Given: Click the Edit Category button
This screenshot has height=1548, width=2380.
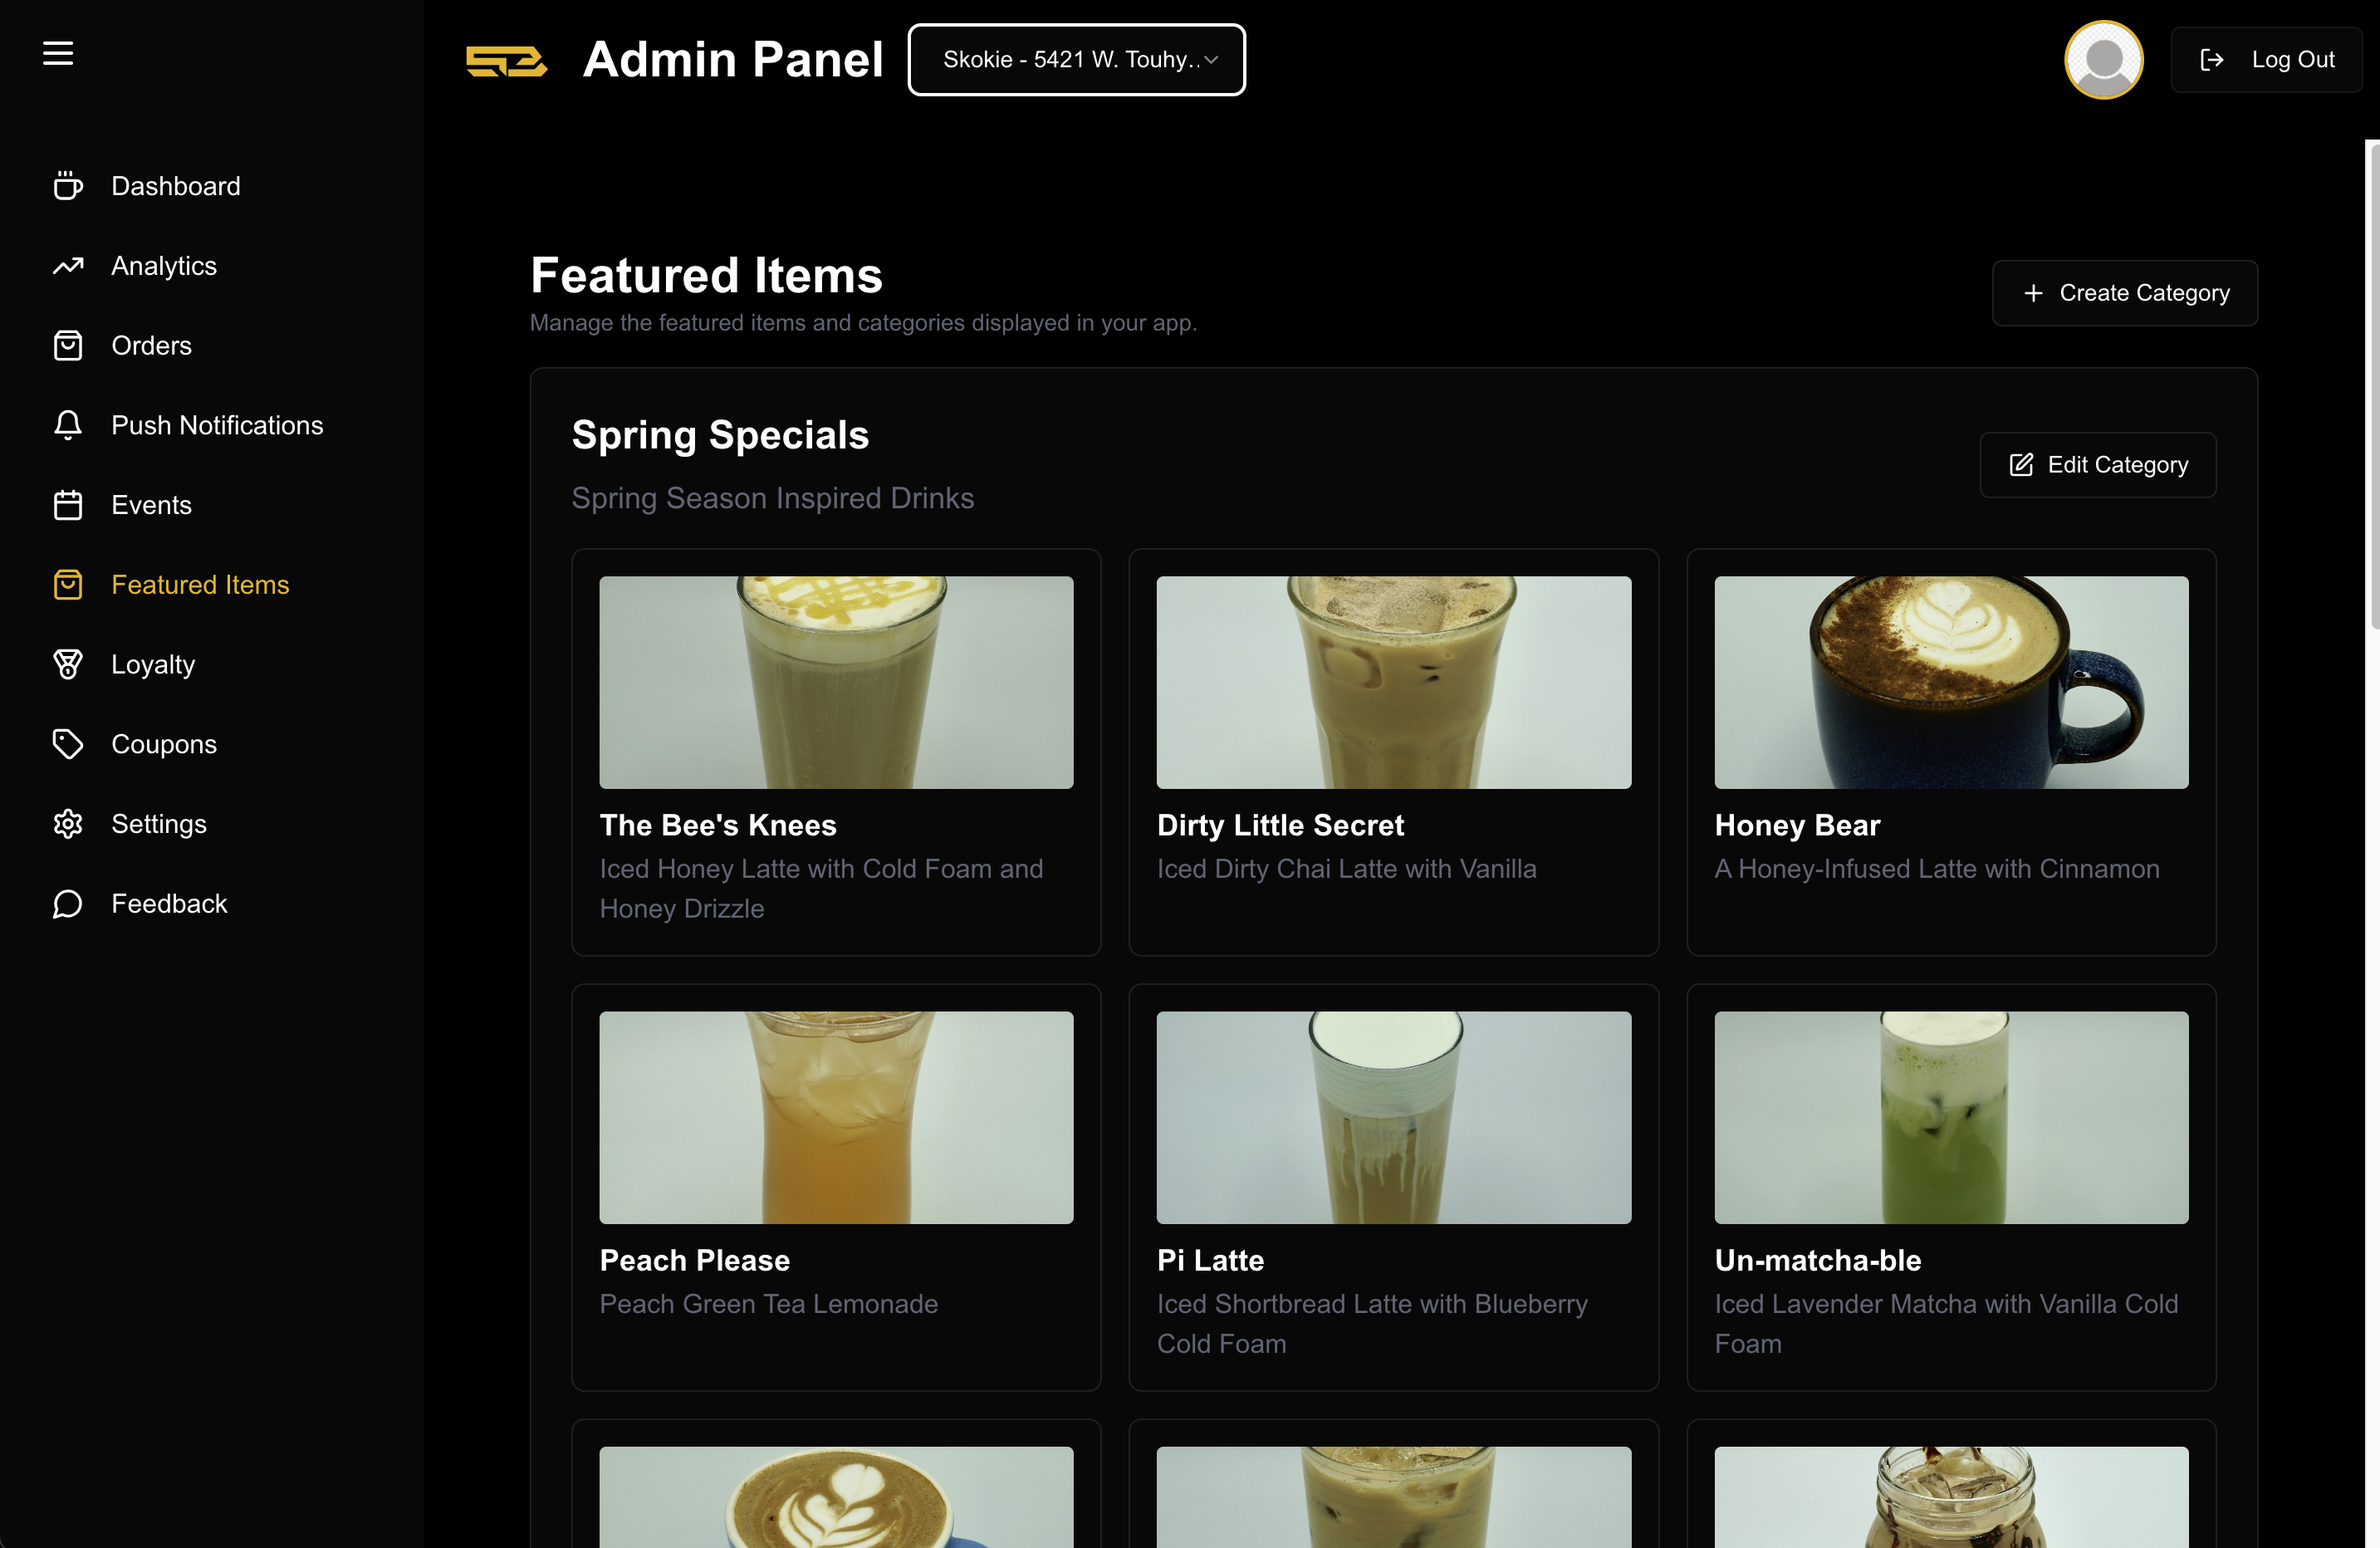Looking at the screenshot, I should (x=2097, y=465).
